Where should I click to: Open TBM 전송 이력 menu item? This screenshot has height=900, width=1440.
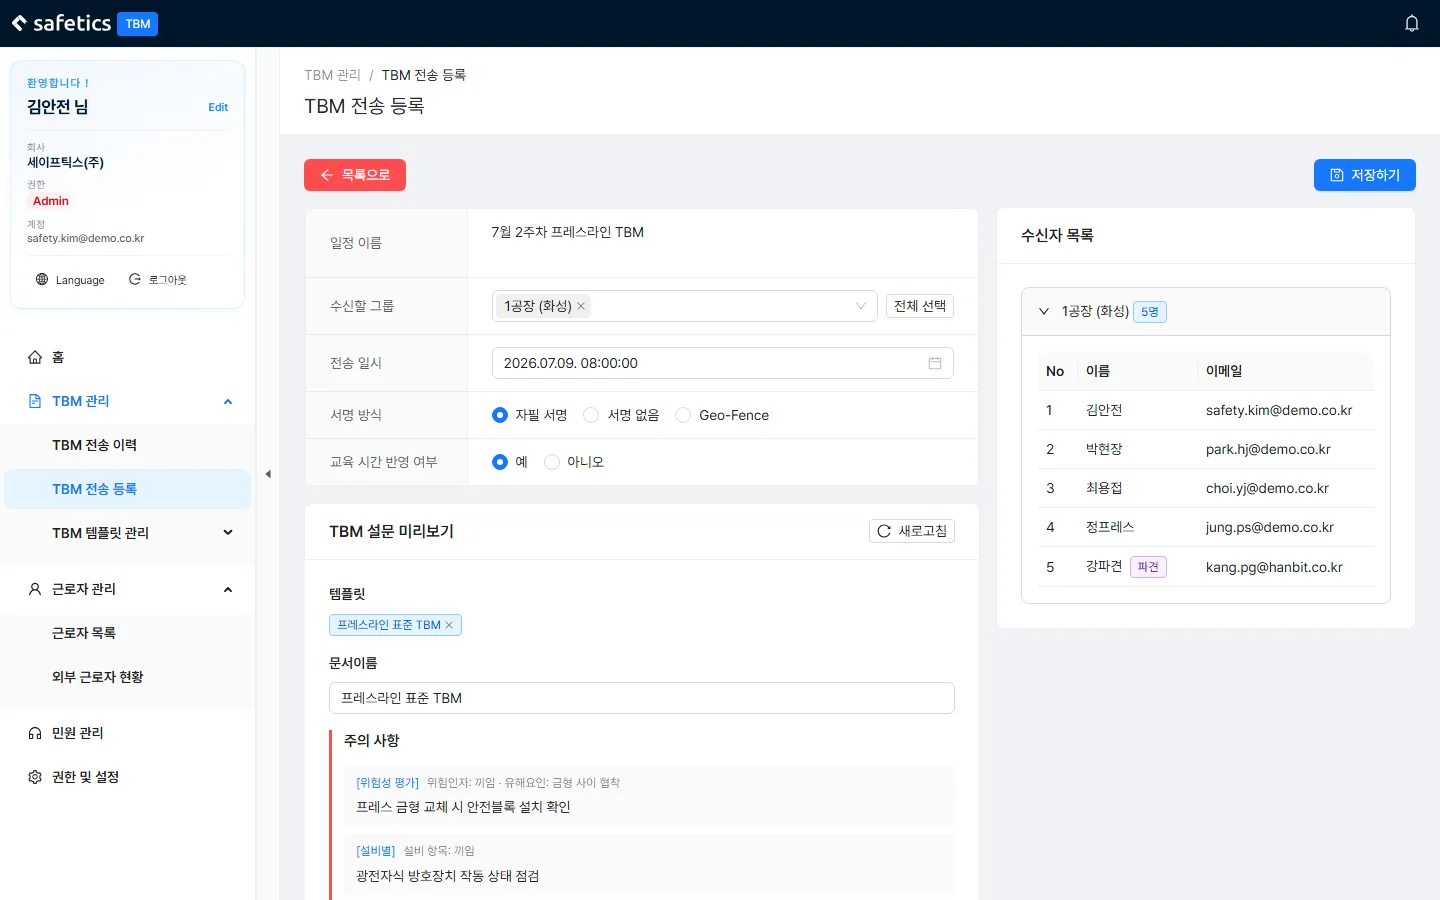pyautogui.click(x=128, y=445)
